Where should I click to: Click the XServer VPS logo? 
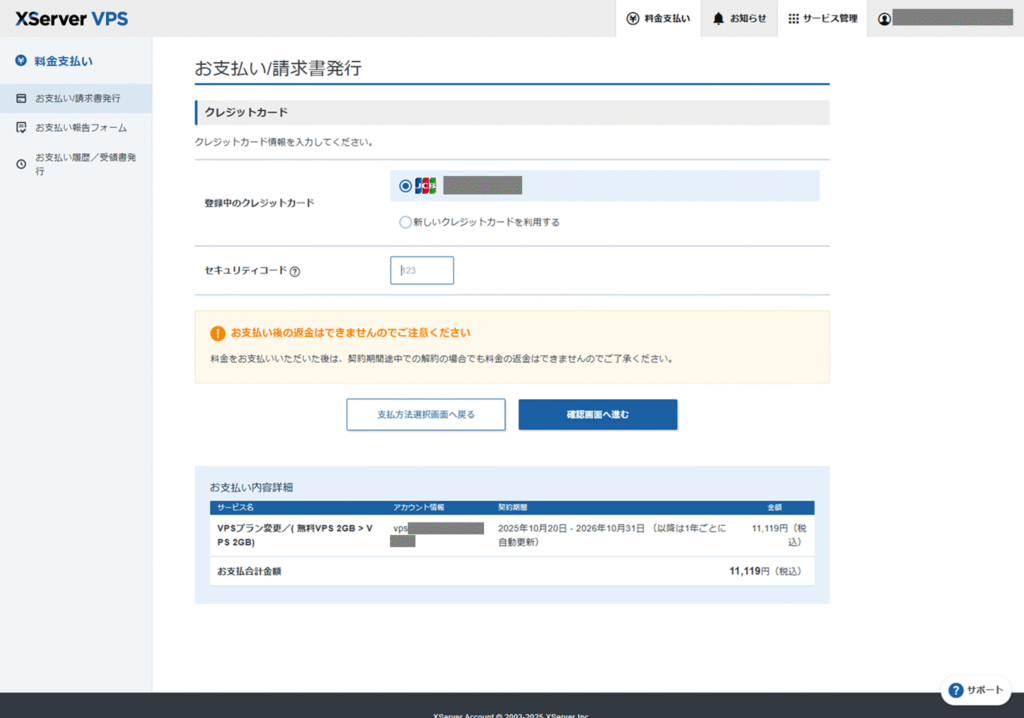pyautogui.click(x=72, y=18)
